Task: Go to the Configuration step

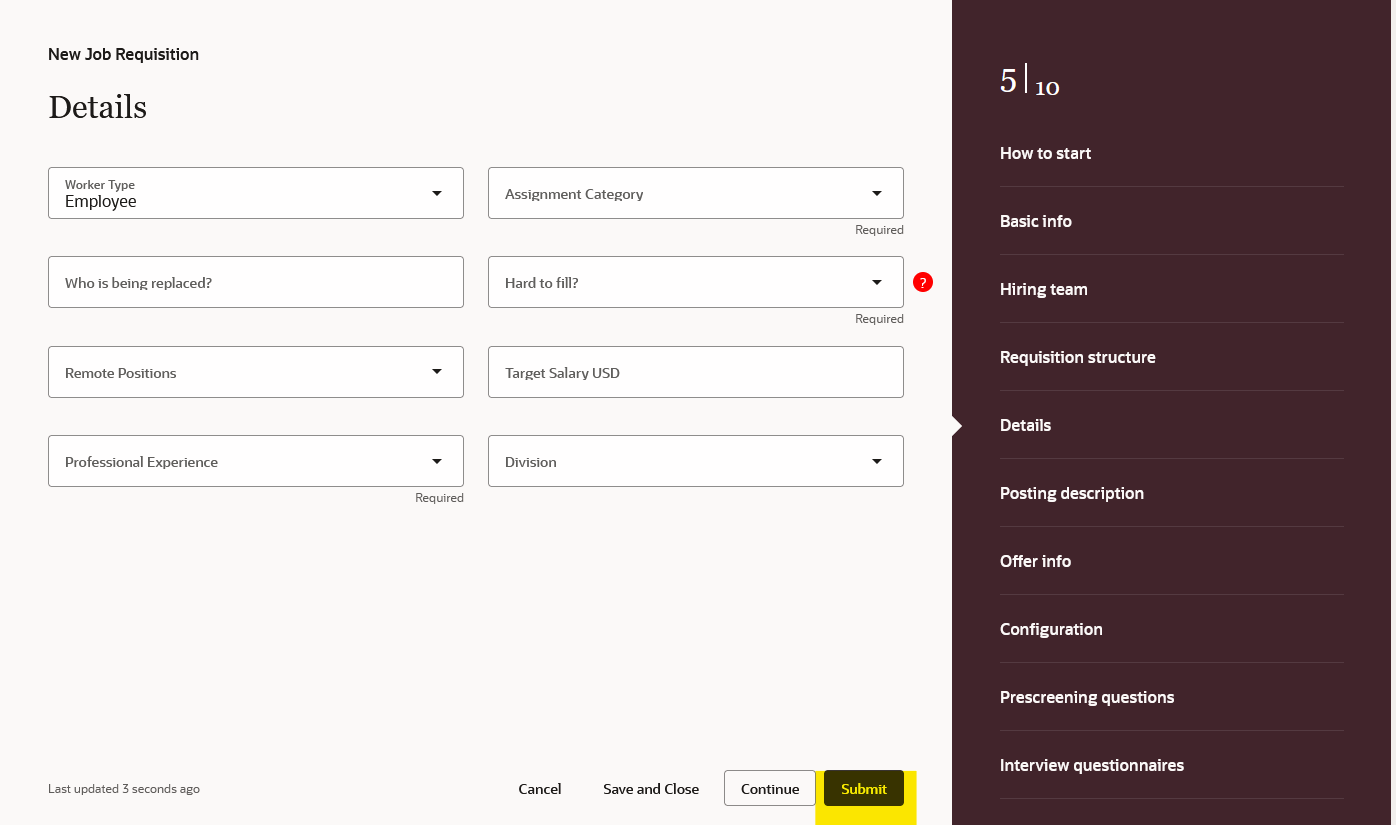Action: click(x=1051, y=629)
